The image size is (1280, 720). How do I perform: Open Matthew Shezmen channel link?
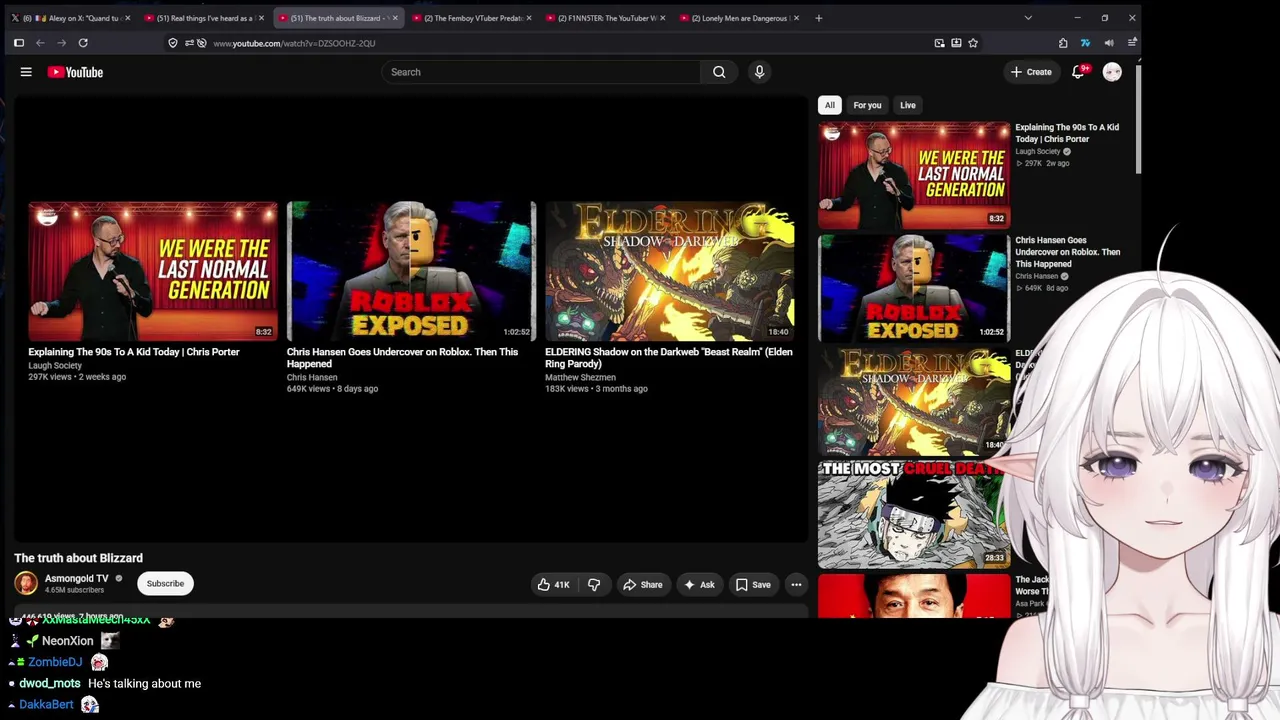(580, 378)
